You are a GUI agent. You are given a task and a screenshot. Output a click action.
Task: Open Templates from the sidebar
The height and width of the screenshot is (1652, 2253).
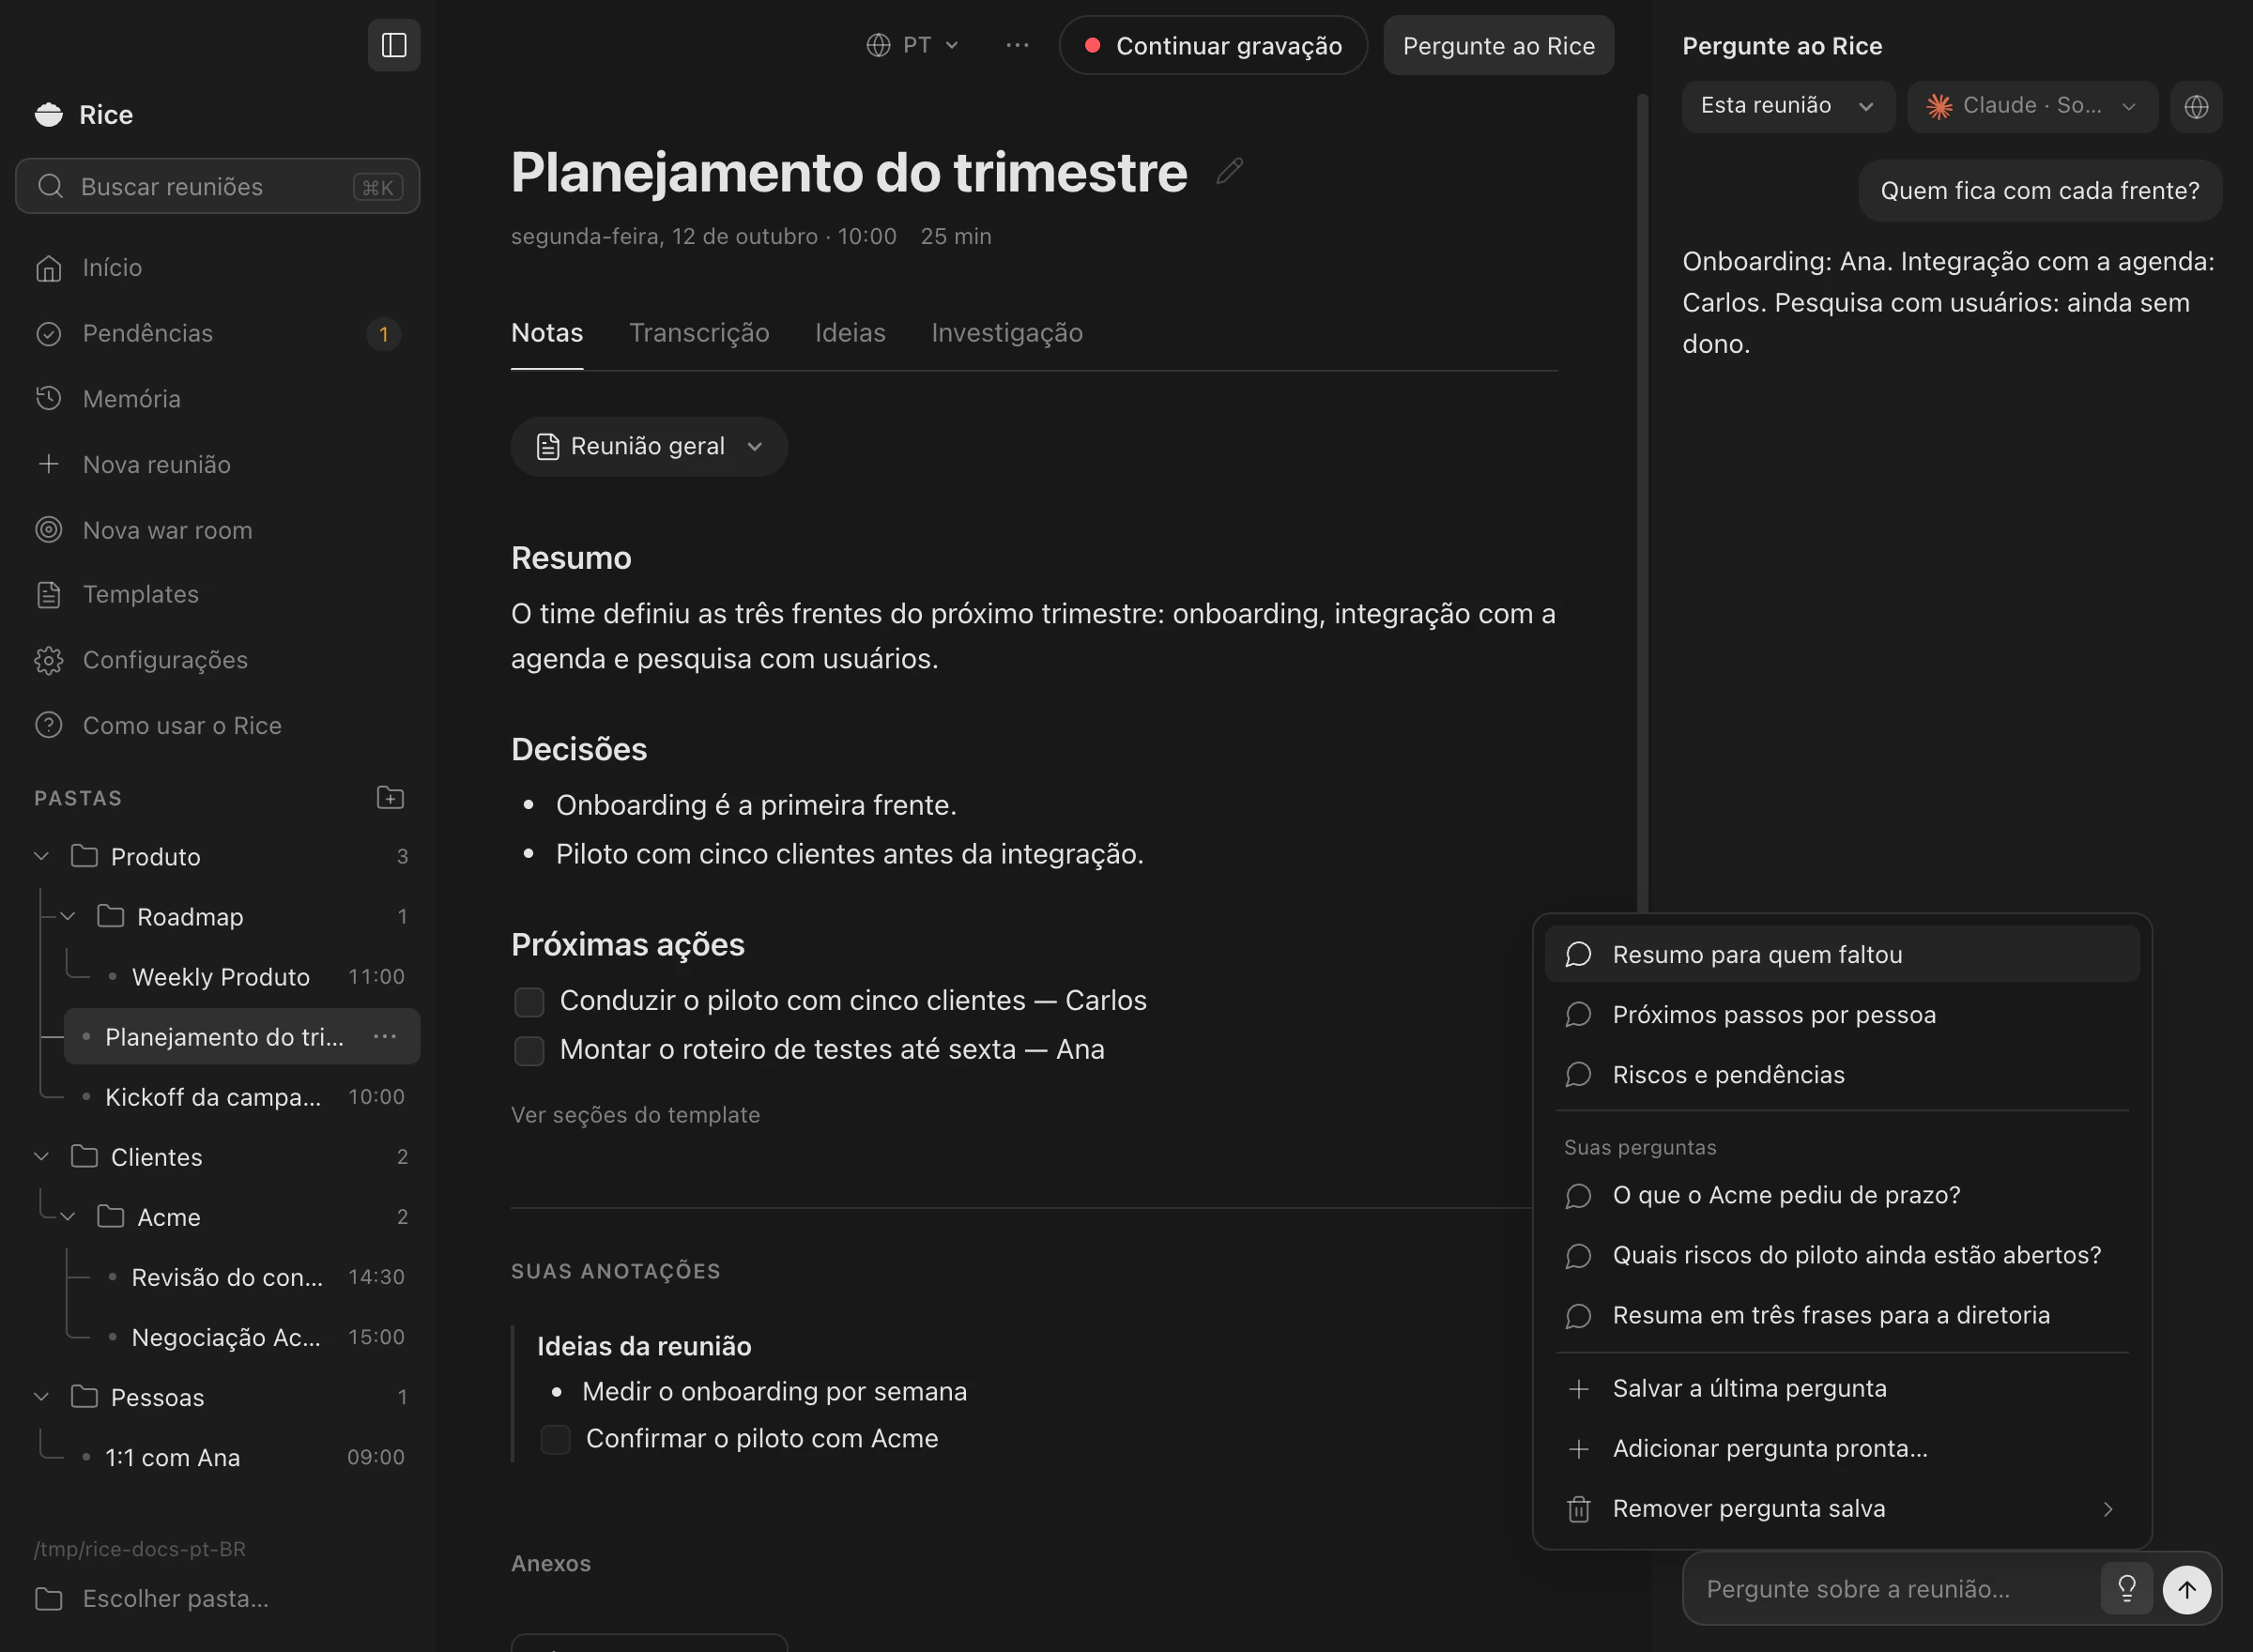coord(218,594)
